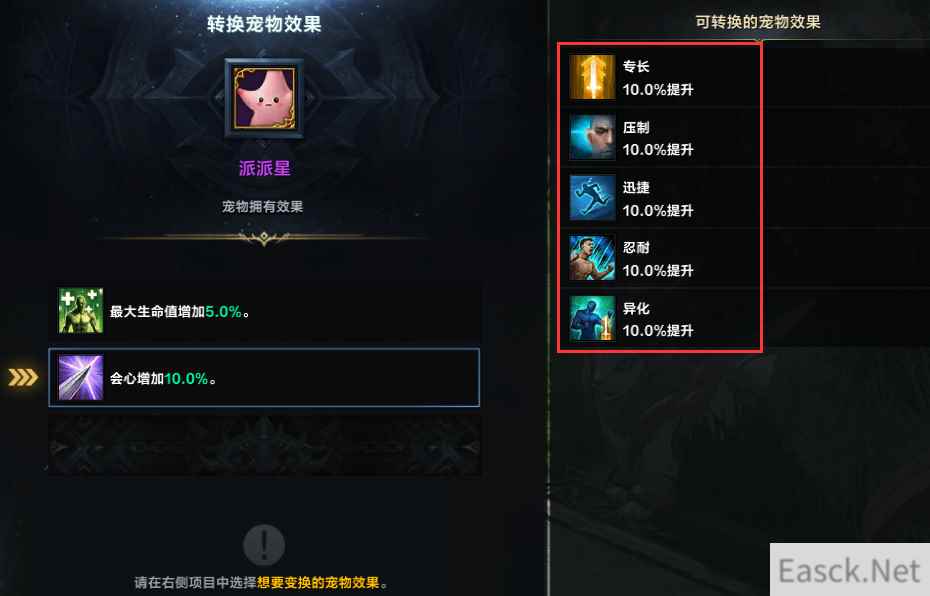Click the empty third effect slot
This screenshot has height=596, width=930.
pyautogui.click(x=264, y=445)
